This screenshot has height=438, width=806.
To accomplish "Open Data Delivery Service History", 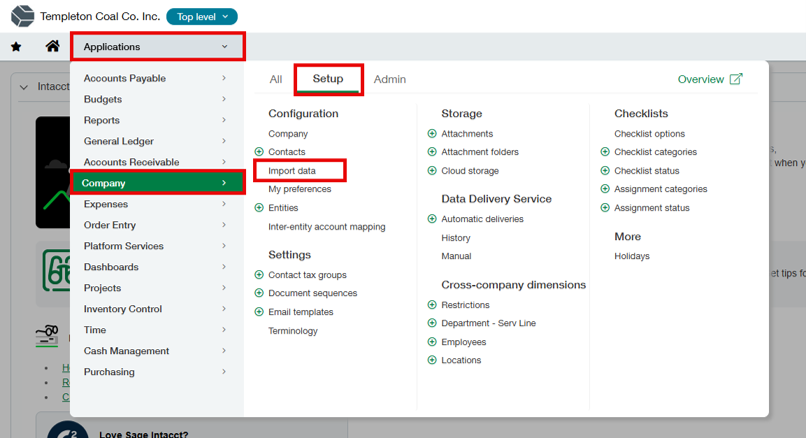I will click(455, 238).
